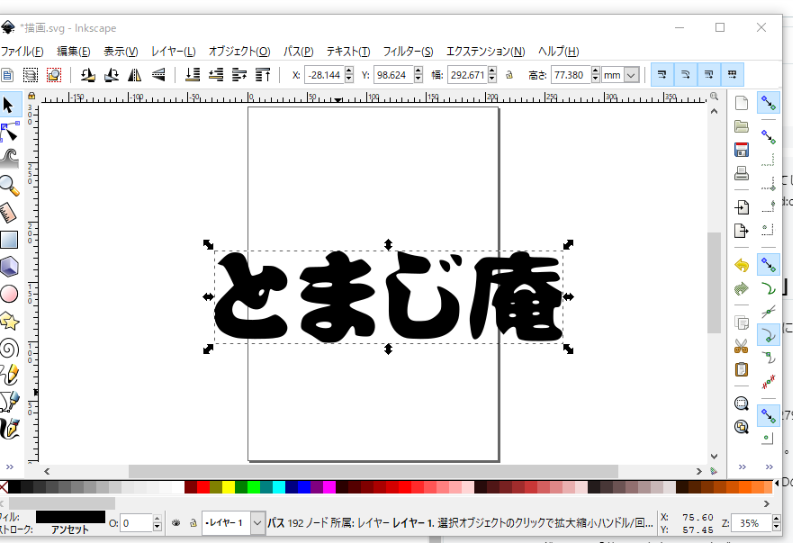The height and width of the screenshot is (543, 793).
Task: Open the ファイル(F) menu
Action: tap(22, 51)
